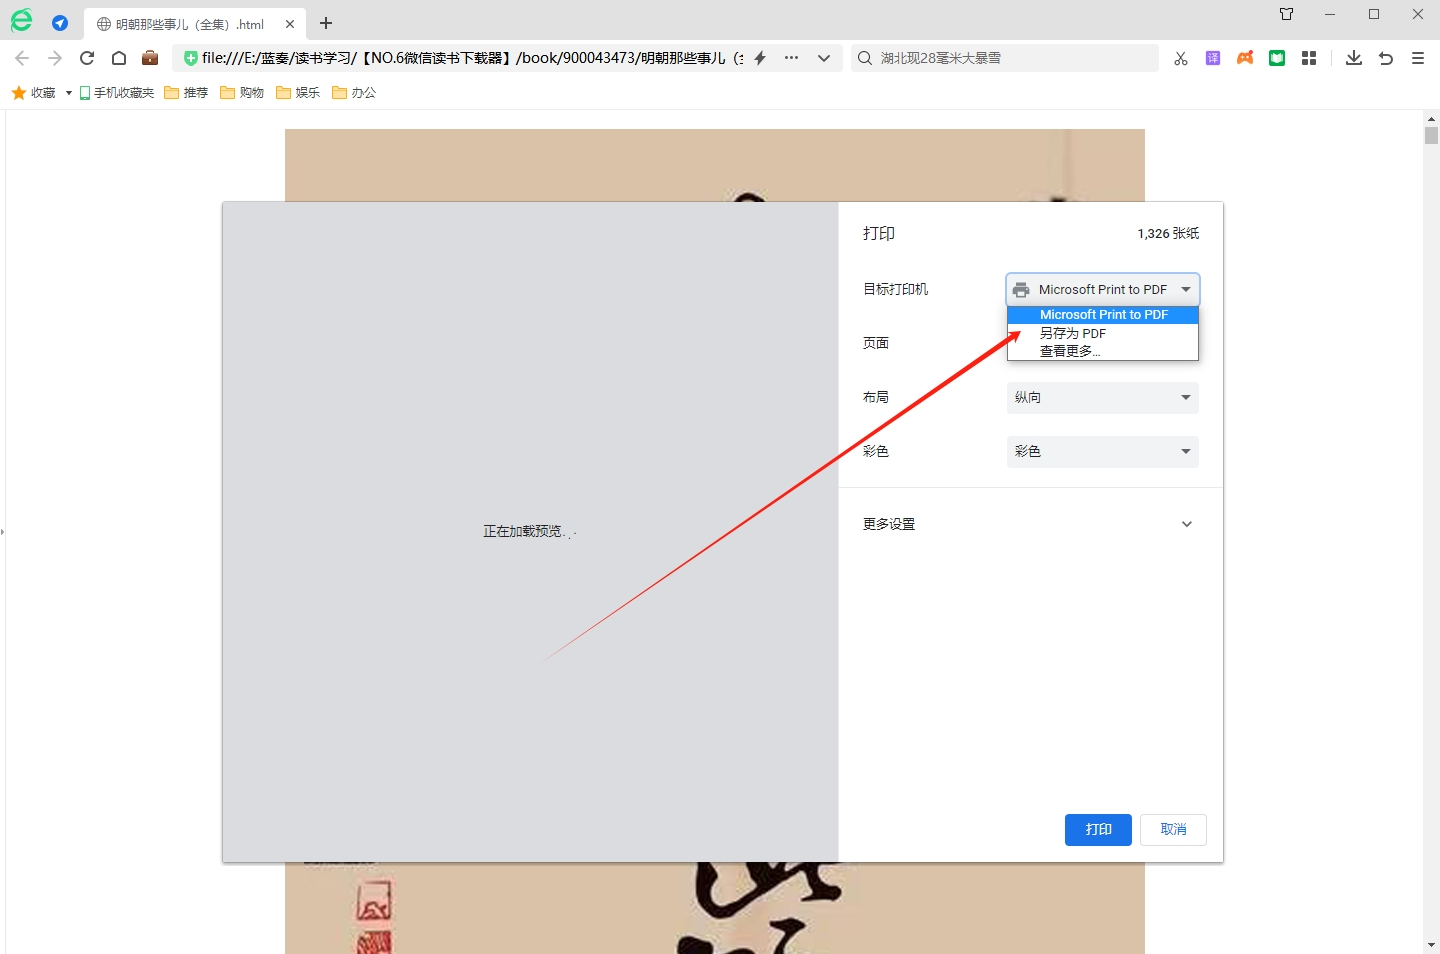Open the 目标打印机 Microsoft Print to PDF dropdown
Image resolution: width=1440 pixels, height=954 pixels.
[x=1102, y=289]
